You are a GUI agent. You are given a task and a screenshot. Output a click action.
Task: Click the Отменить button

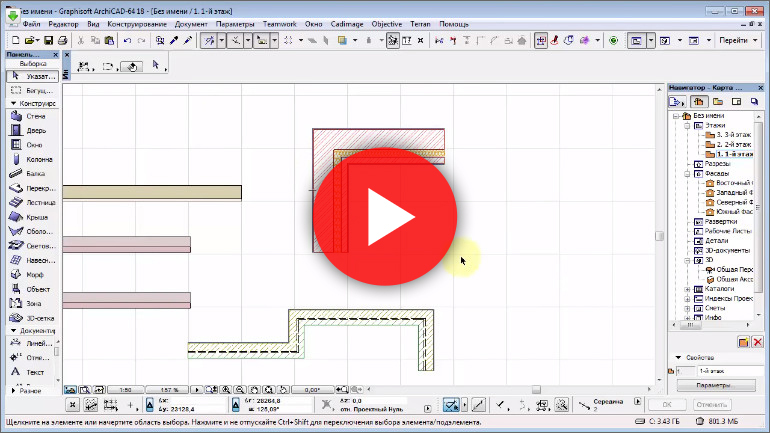[x=711, y=405]
